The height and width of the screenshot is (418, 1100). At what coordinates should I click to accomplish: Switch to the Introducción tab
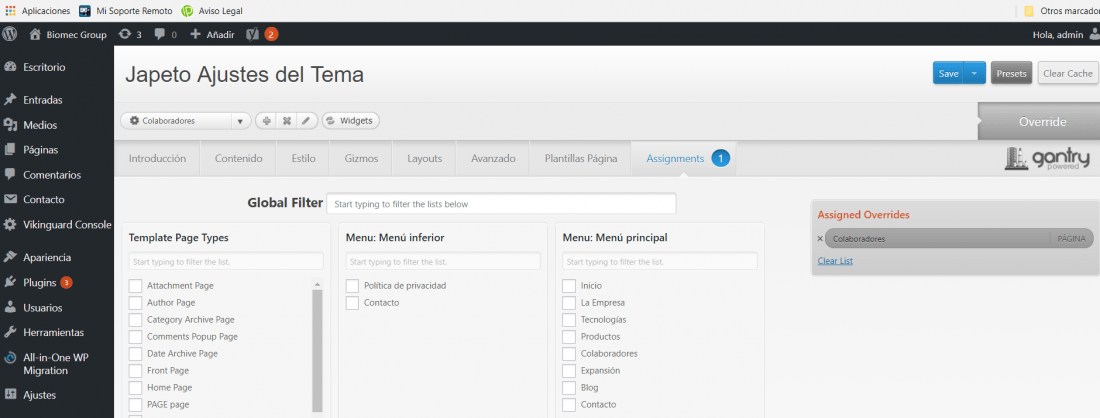click(x=157, y=159)
